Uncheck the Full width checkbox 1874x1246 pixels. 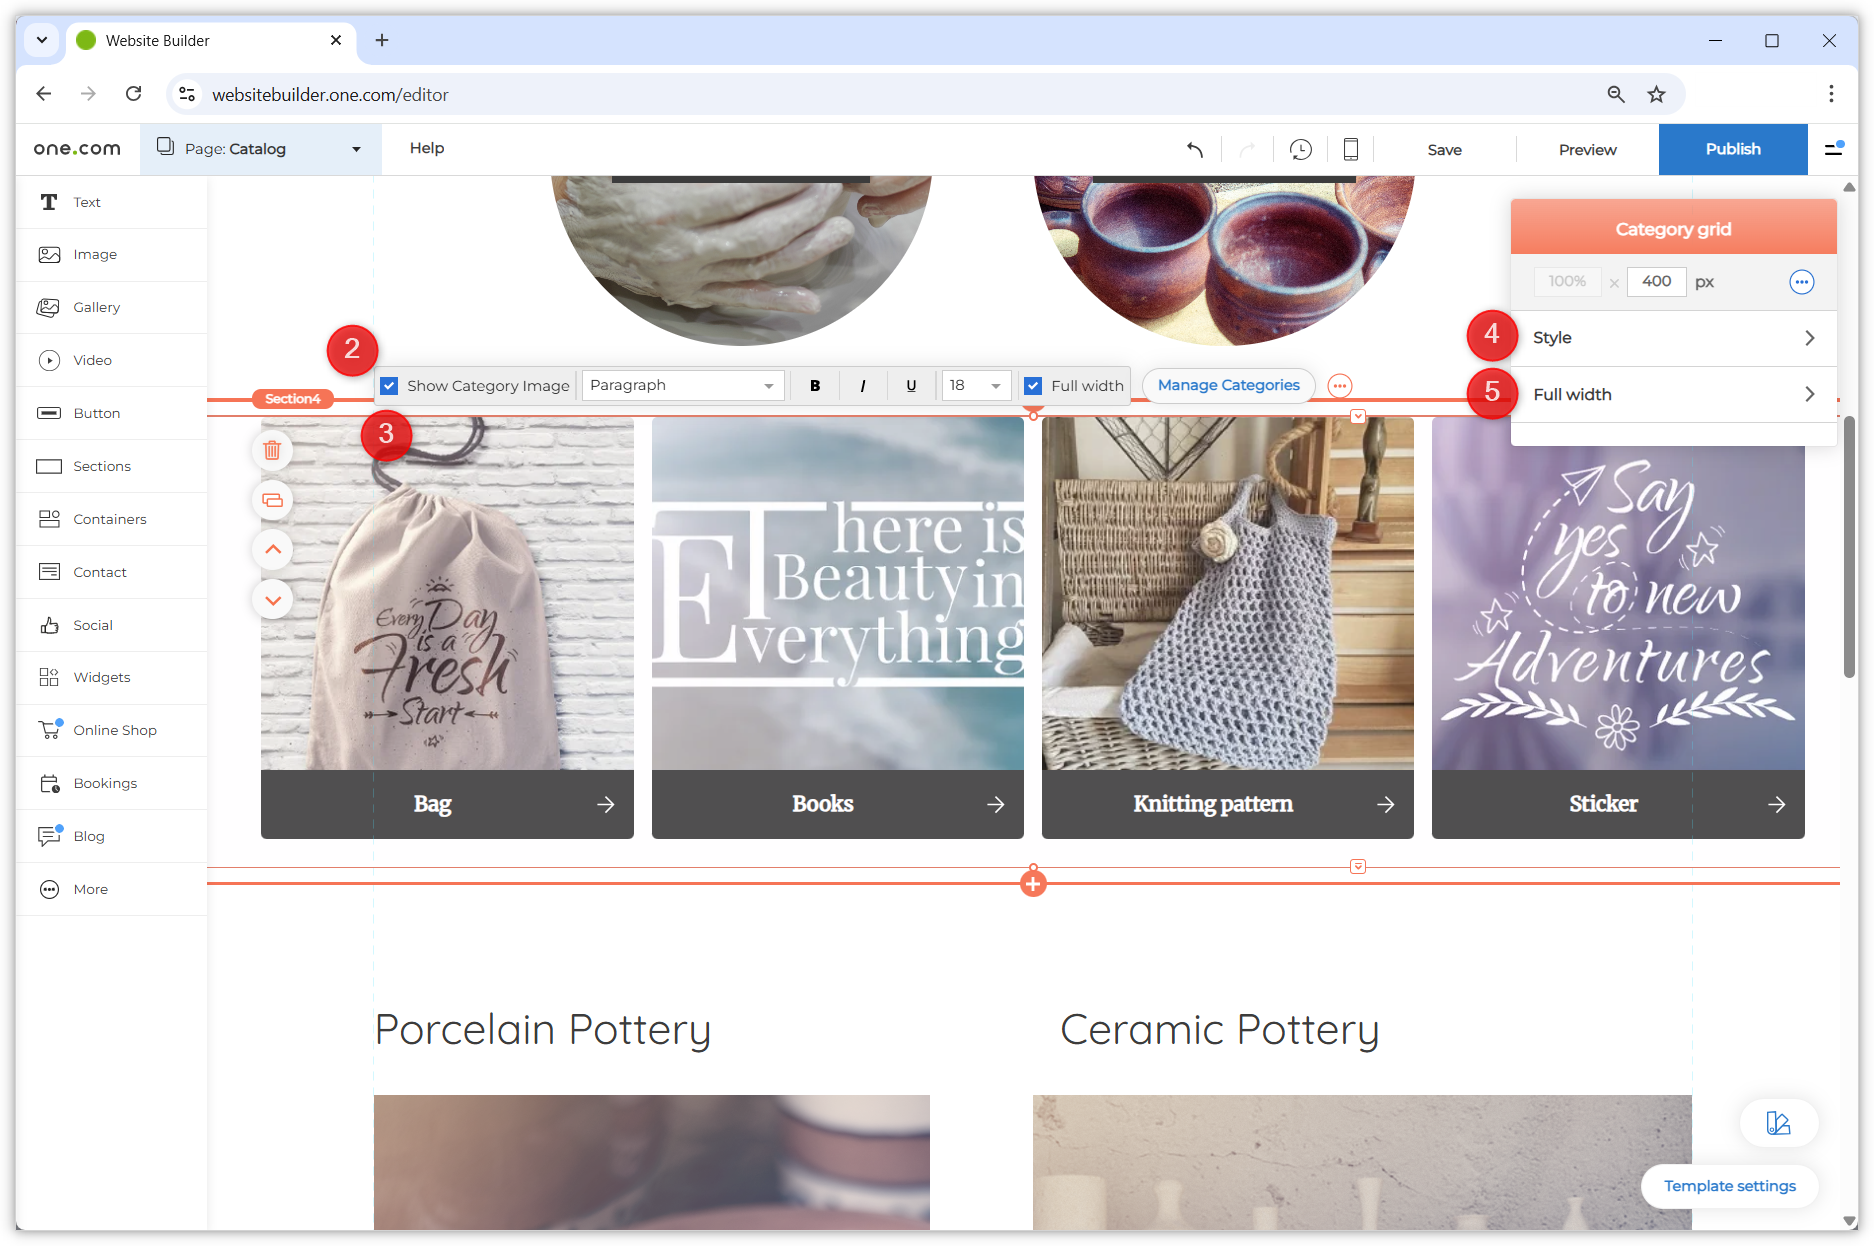point(1034,386)
